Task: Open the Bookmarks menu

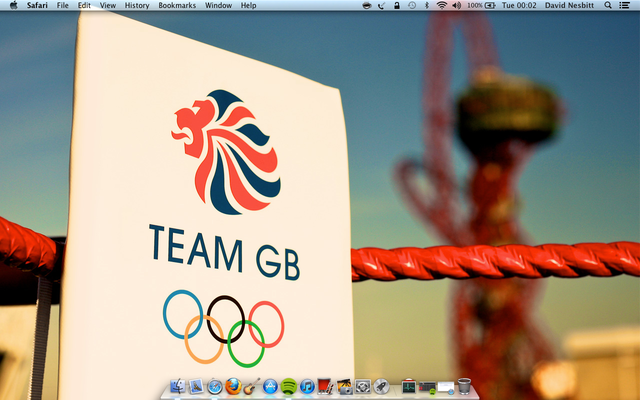Action: click(177, 5)
